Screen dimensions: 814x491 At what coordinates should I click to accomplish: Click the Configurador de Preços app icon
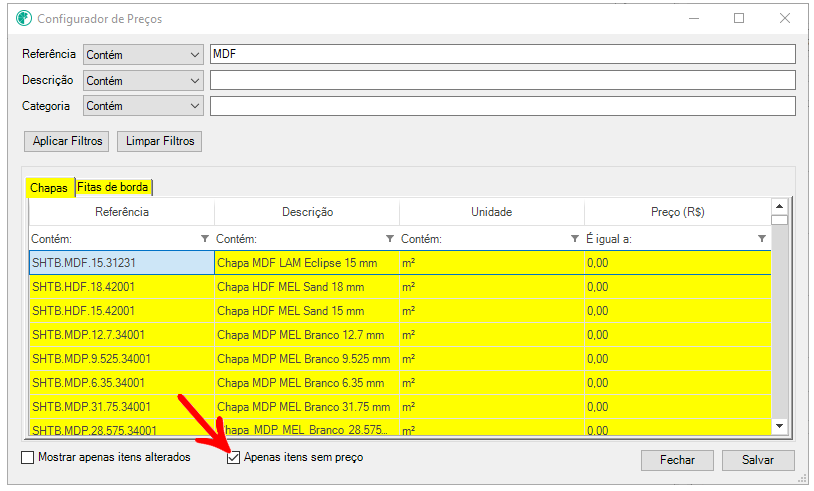click(x=24, y=18)
